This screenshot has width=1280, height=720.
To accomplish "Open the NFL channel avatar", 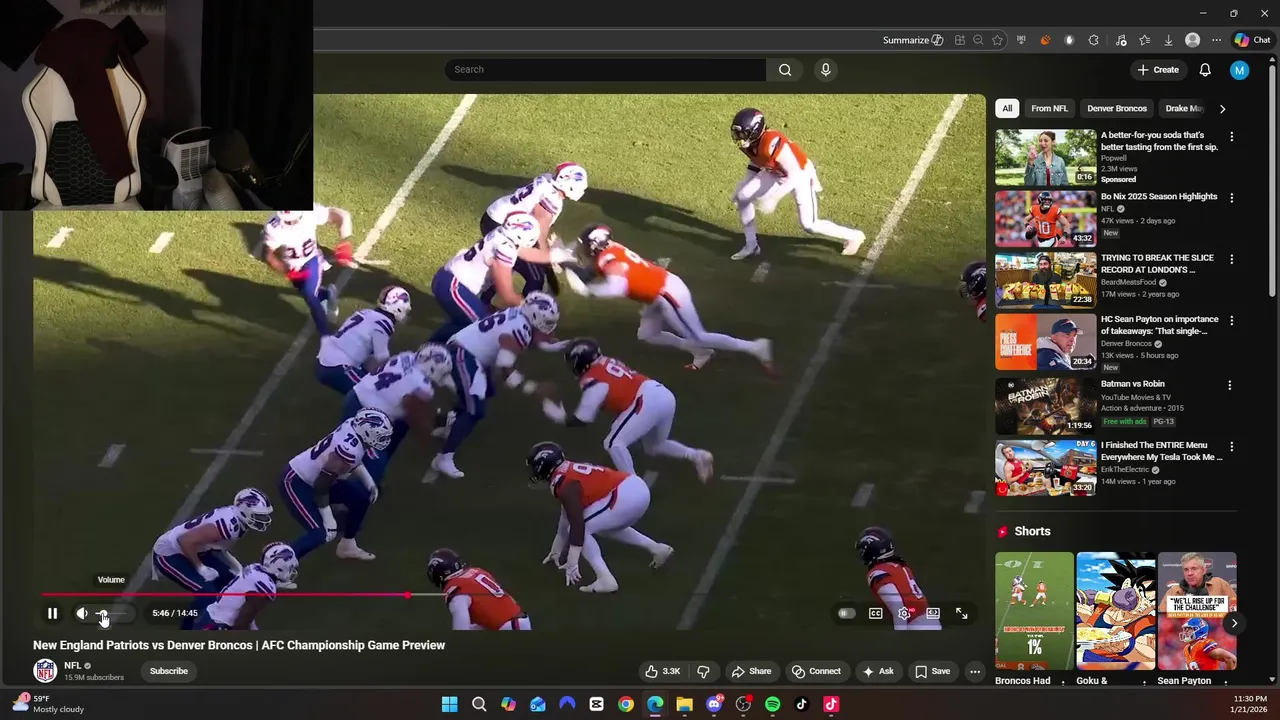I will tap(45, 671).
